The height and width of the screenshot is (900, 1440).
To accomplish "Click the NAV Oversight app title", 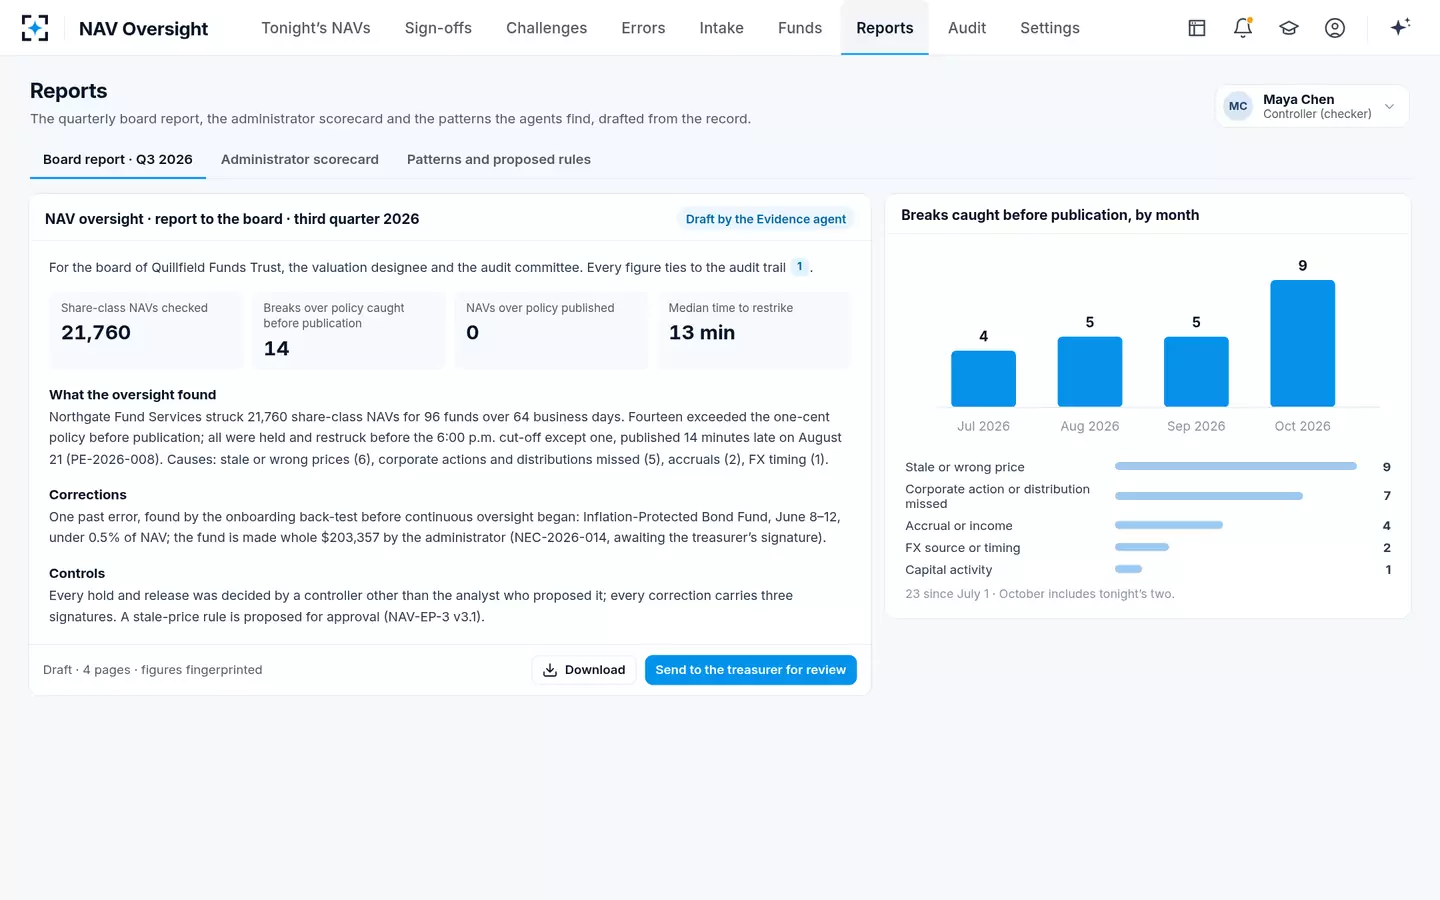I will (143, 29).
